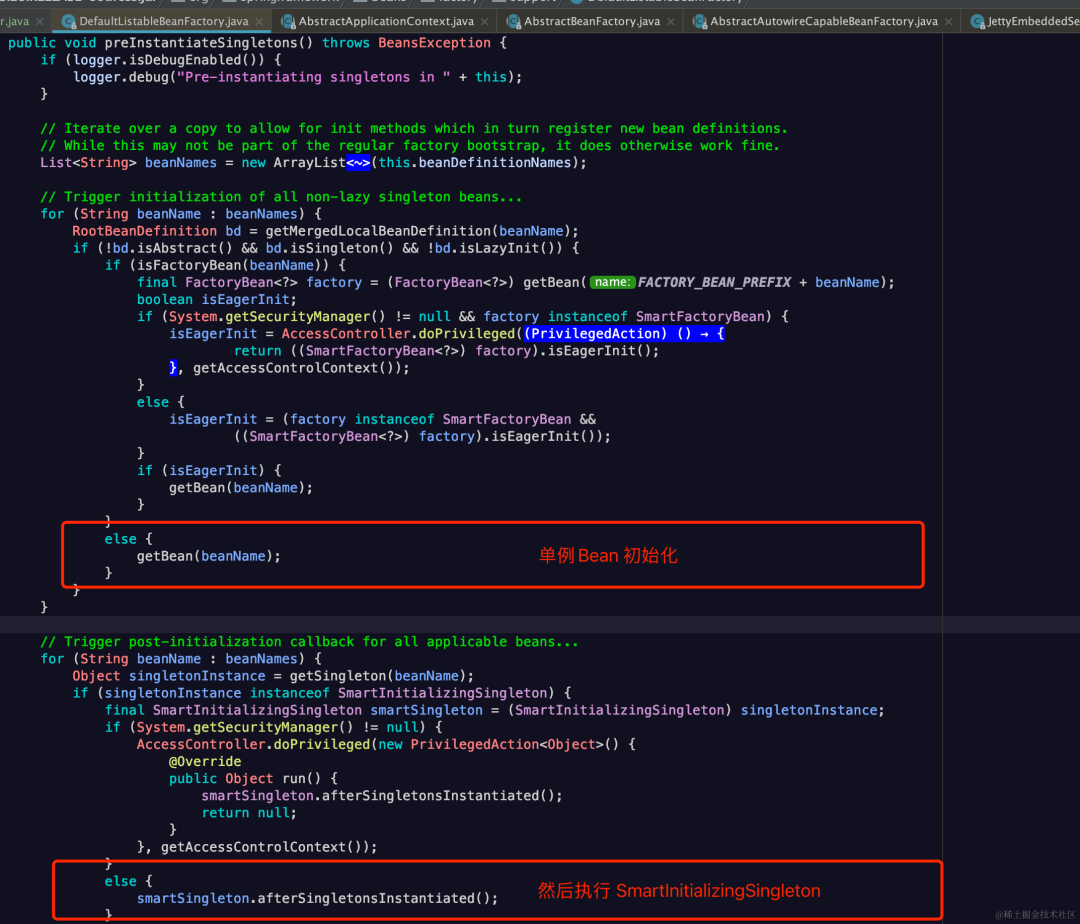Open the rightmost JettyEmbeddedSe tab
This screenshot has width=1080, height=924.
coord(1030,20)
